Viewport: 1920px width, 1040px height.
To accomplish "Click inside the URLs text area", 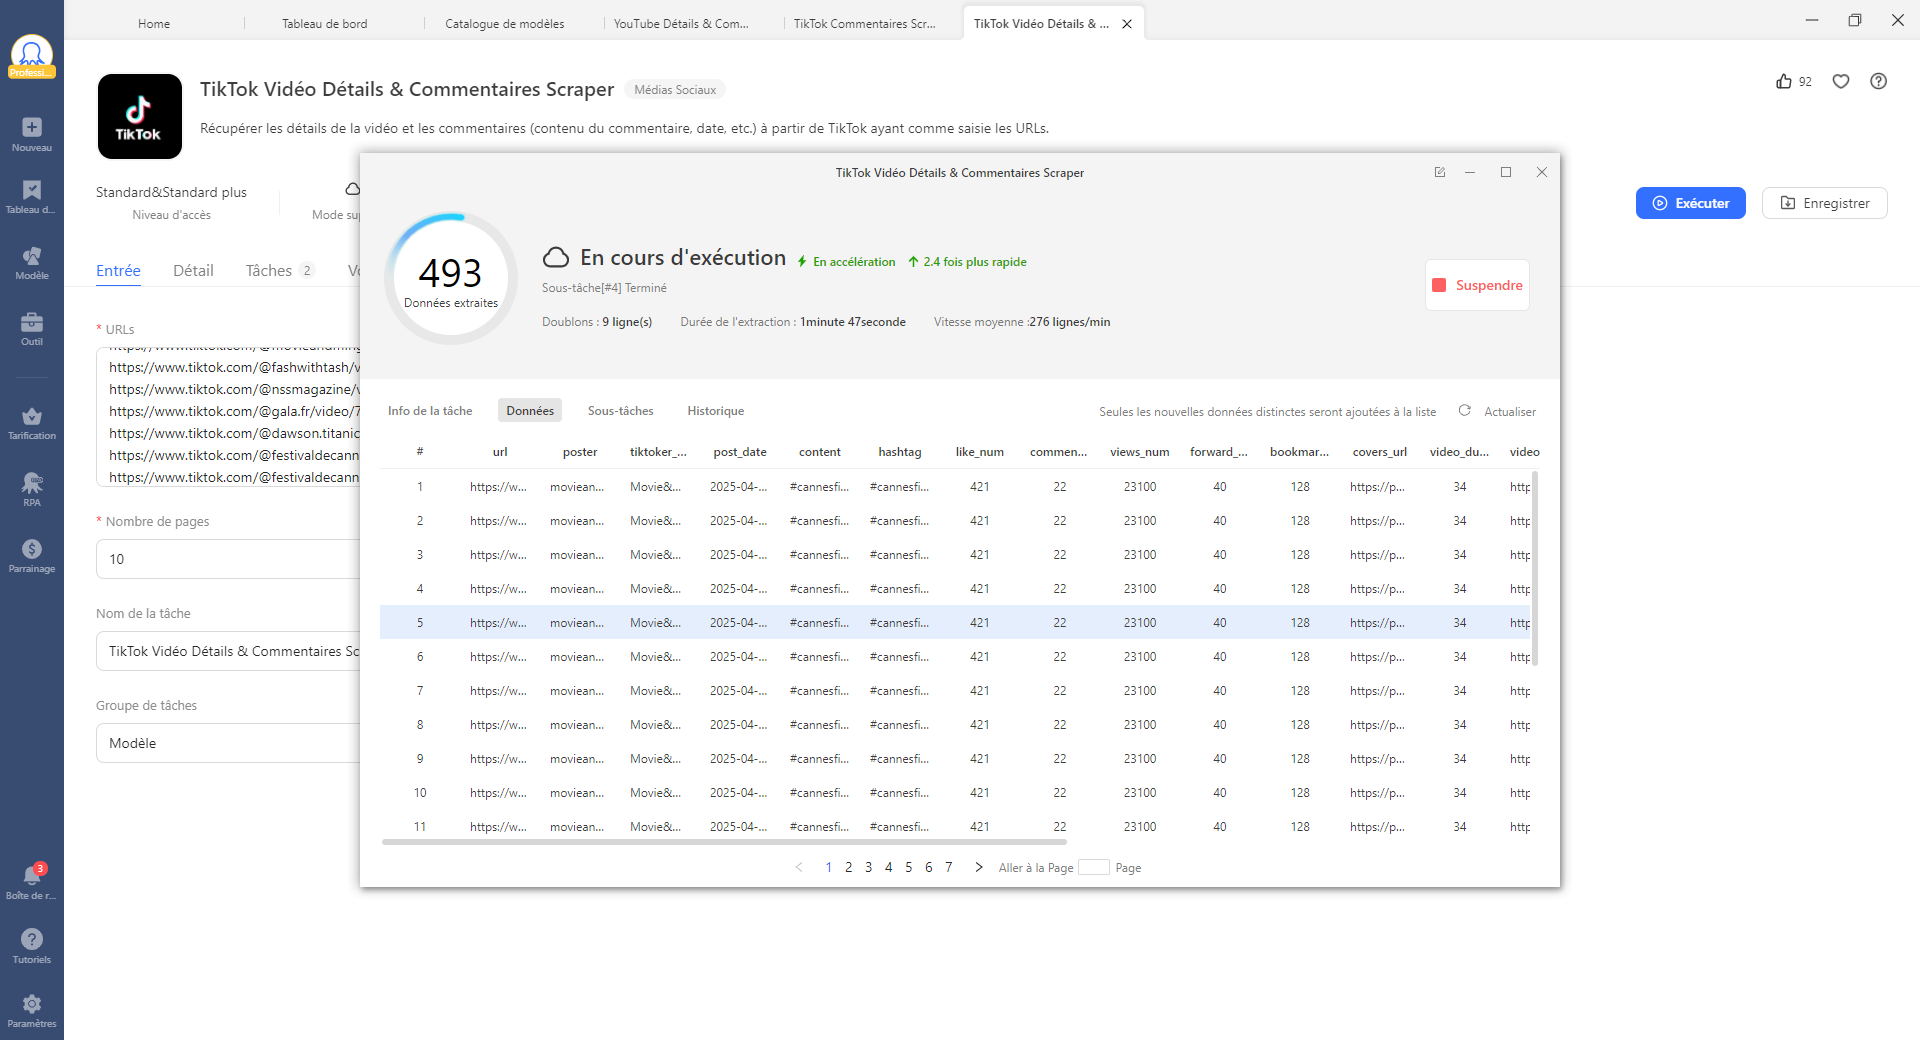I will point(228,417).
